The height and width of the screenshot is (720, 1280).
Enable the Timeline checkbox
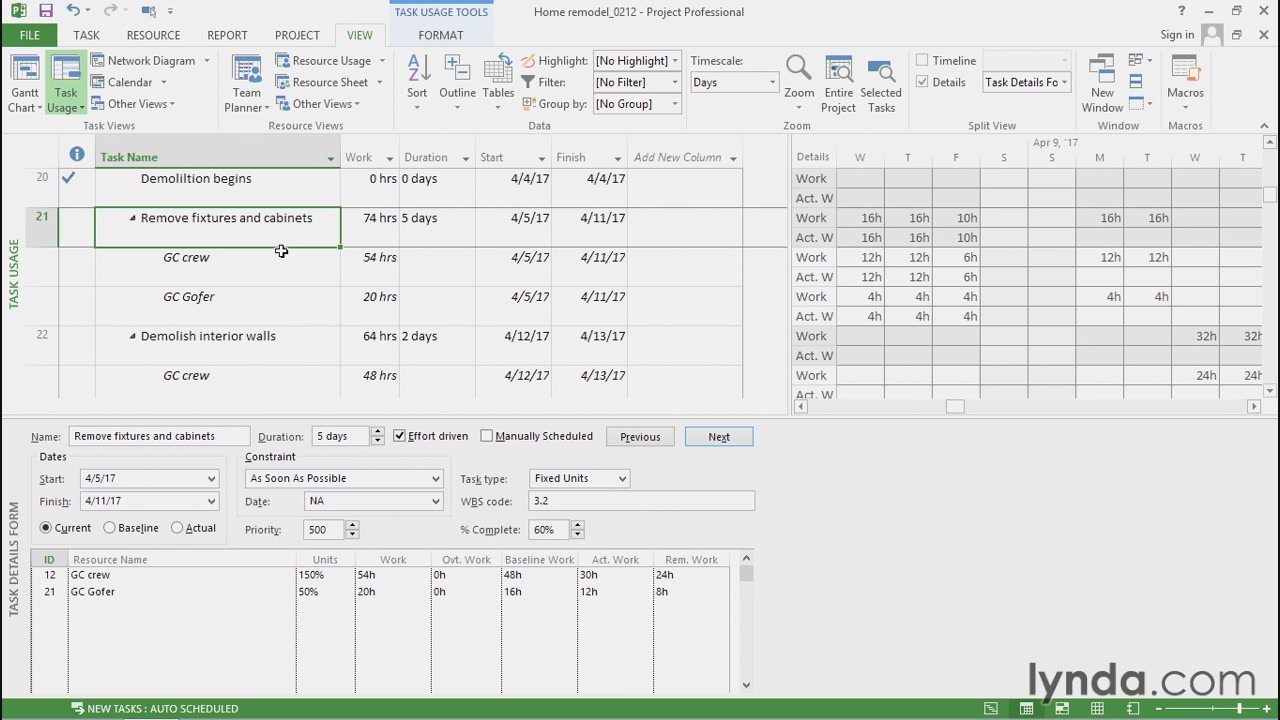[922, 60]
